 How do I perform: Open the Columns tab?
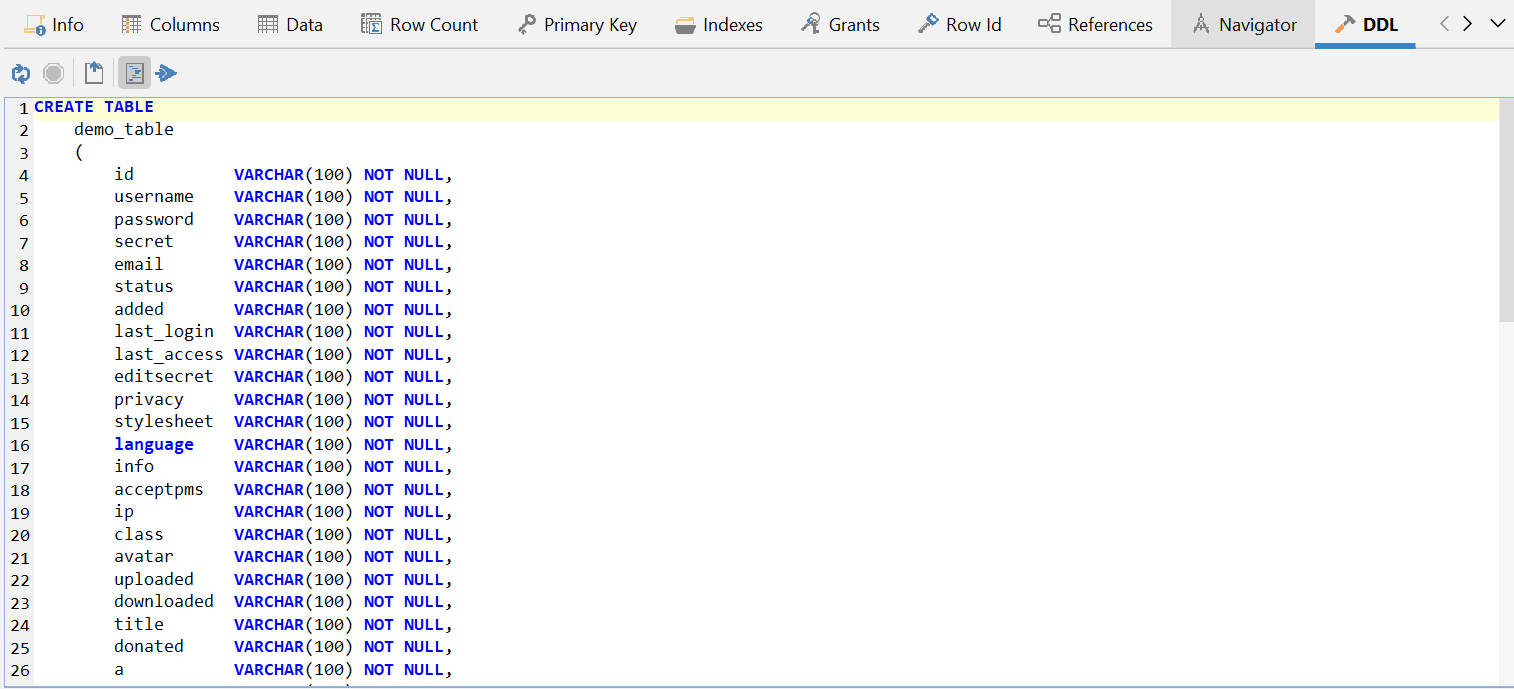point(169,24)
